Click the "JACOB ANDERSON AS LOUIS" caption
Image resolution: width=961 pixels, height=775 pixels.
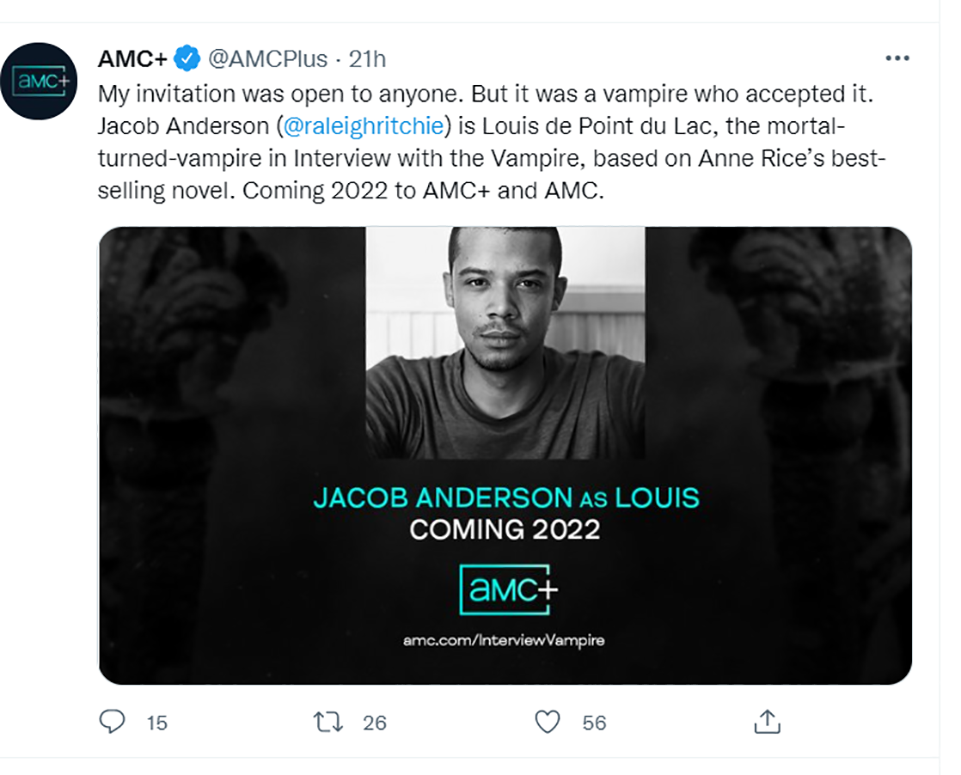click(506, 497)
